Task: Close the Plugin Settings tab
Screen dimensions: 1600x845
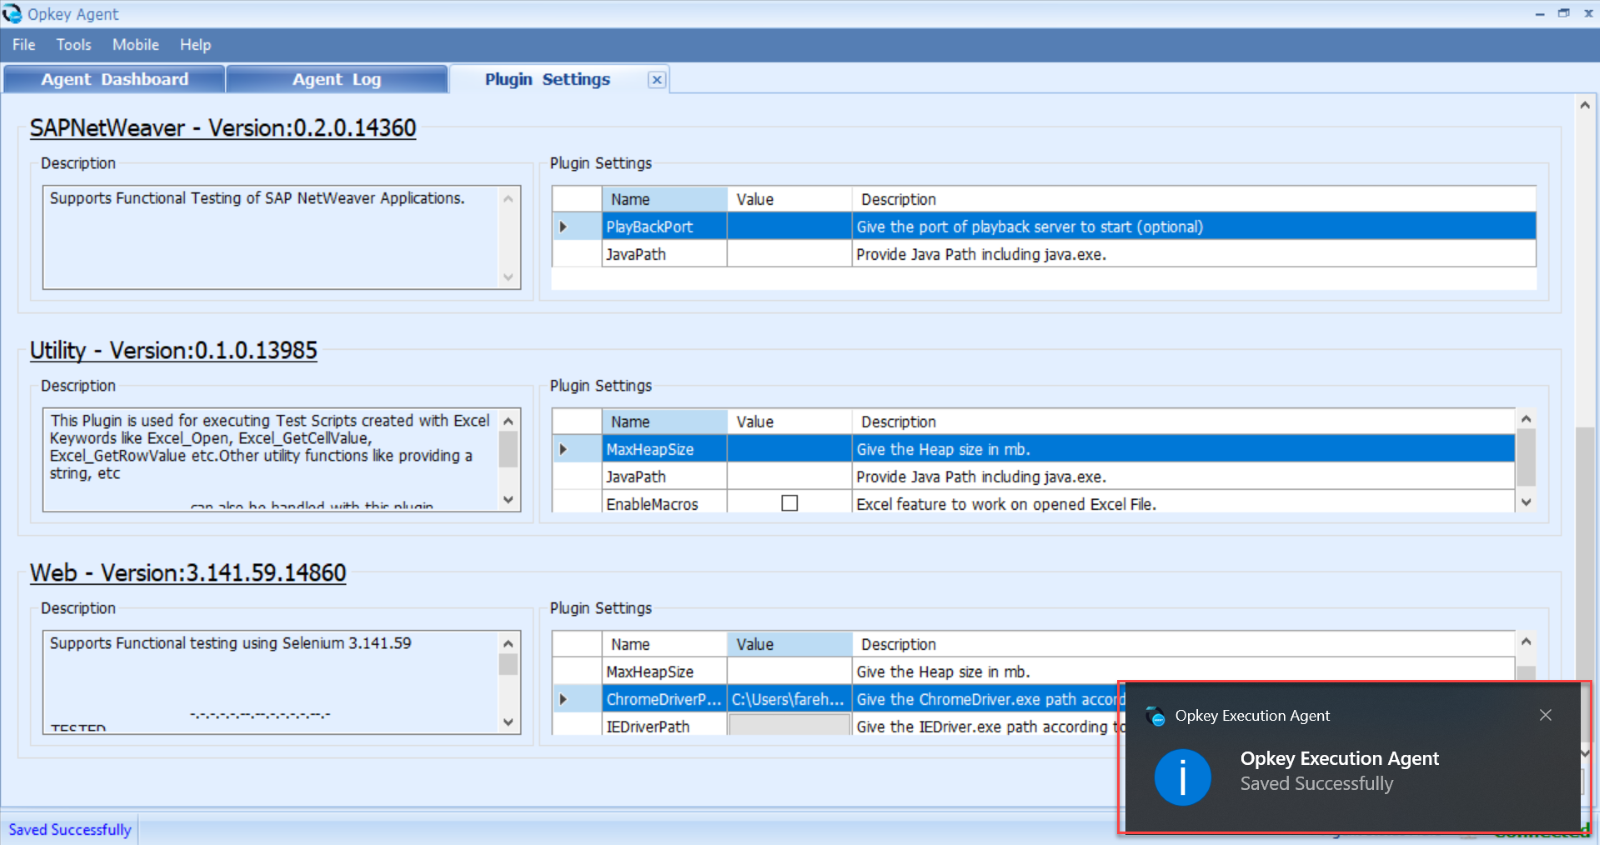Action: pos(657,80)
